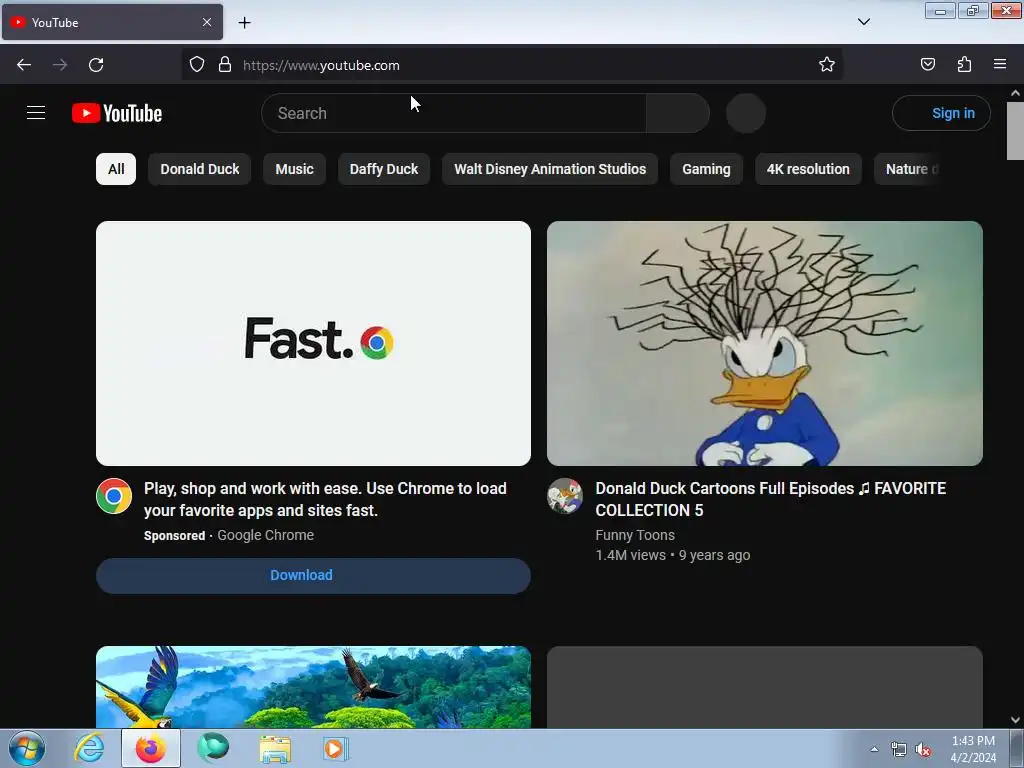This screenshot has width=1024, height=768.
Task: Click the YouTube logo
Action: 117,113
